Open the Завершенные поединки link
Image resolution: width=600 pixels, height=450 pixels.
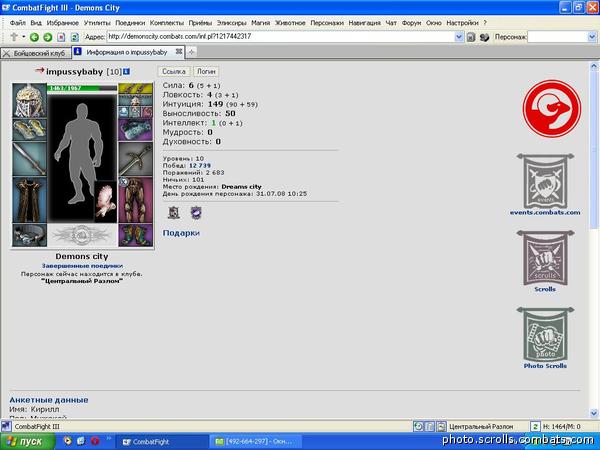[82, 266]
